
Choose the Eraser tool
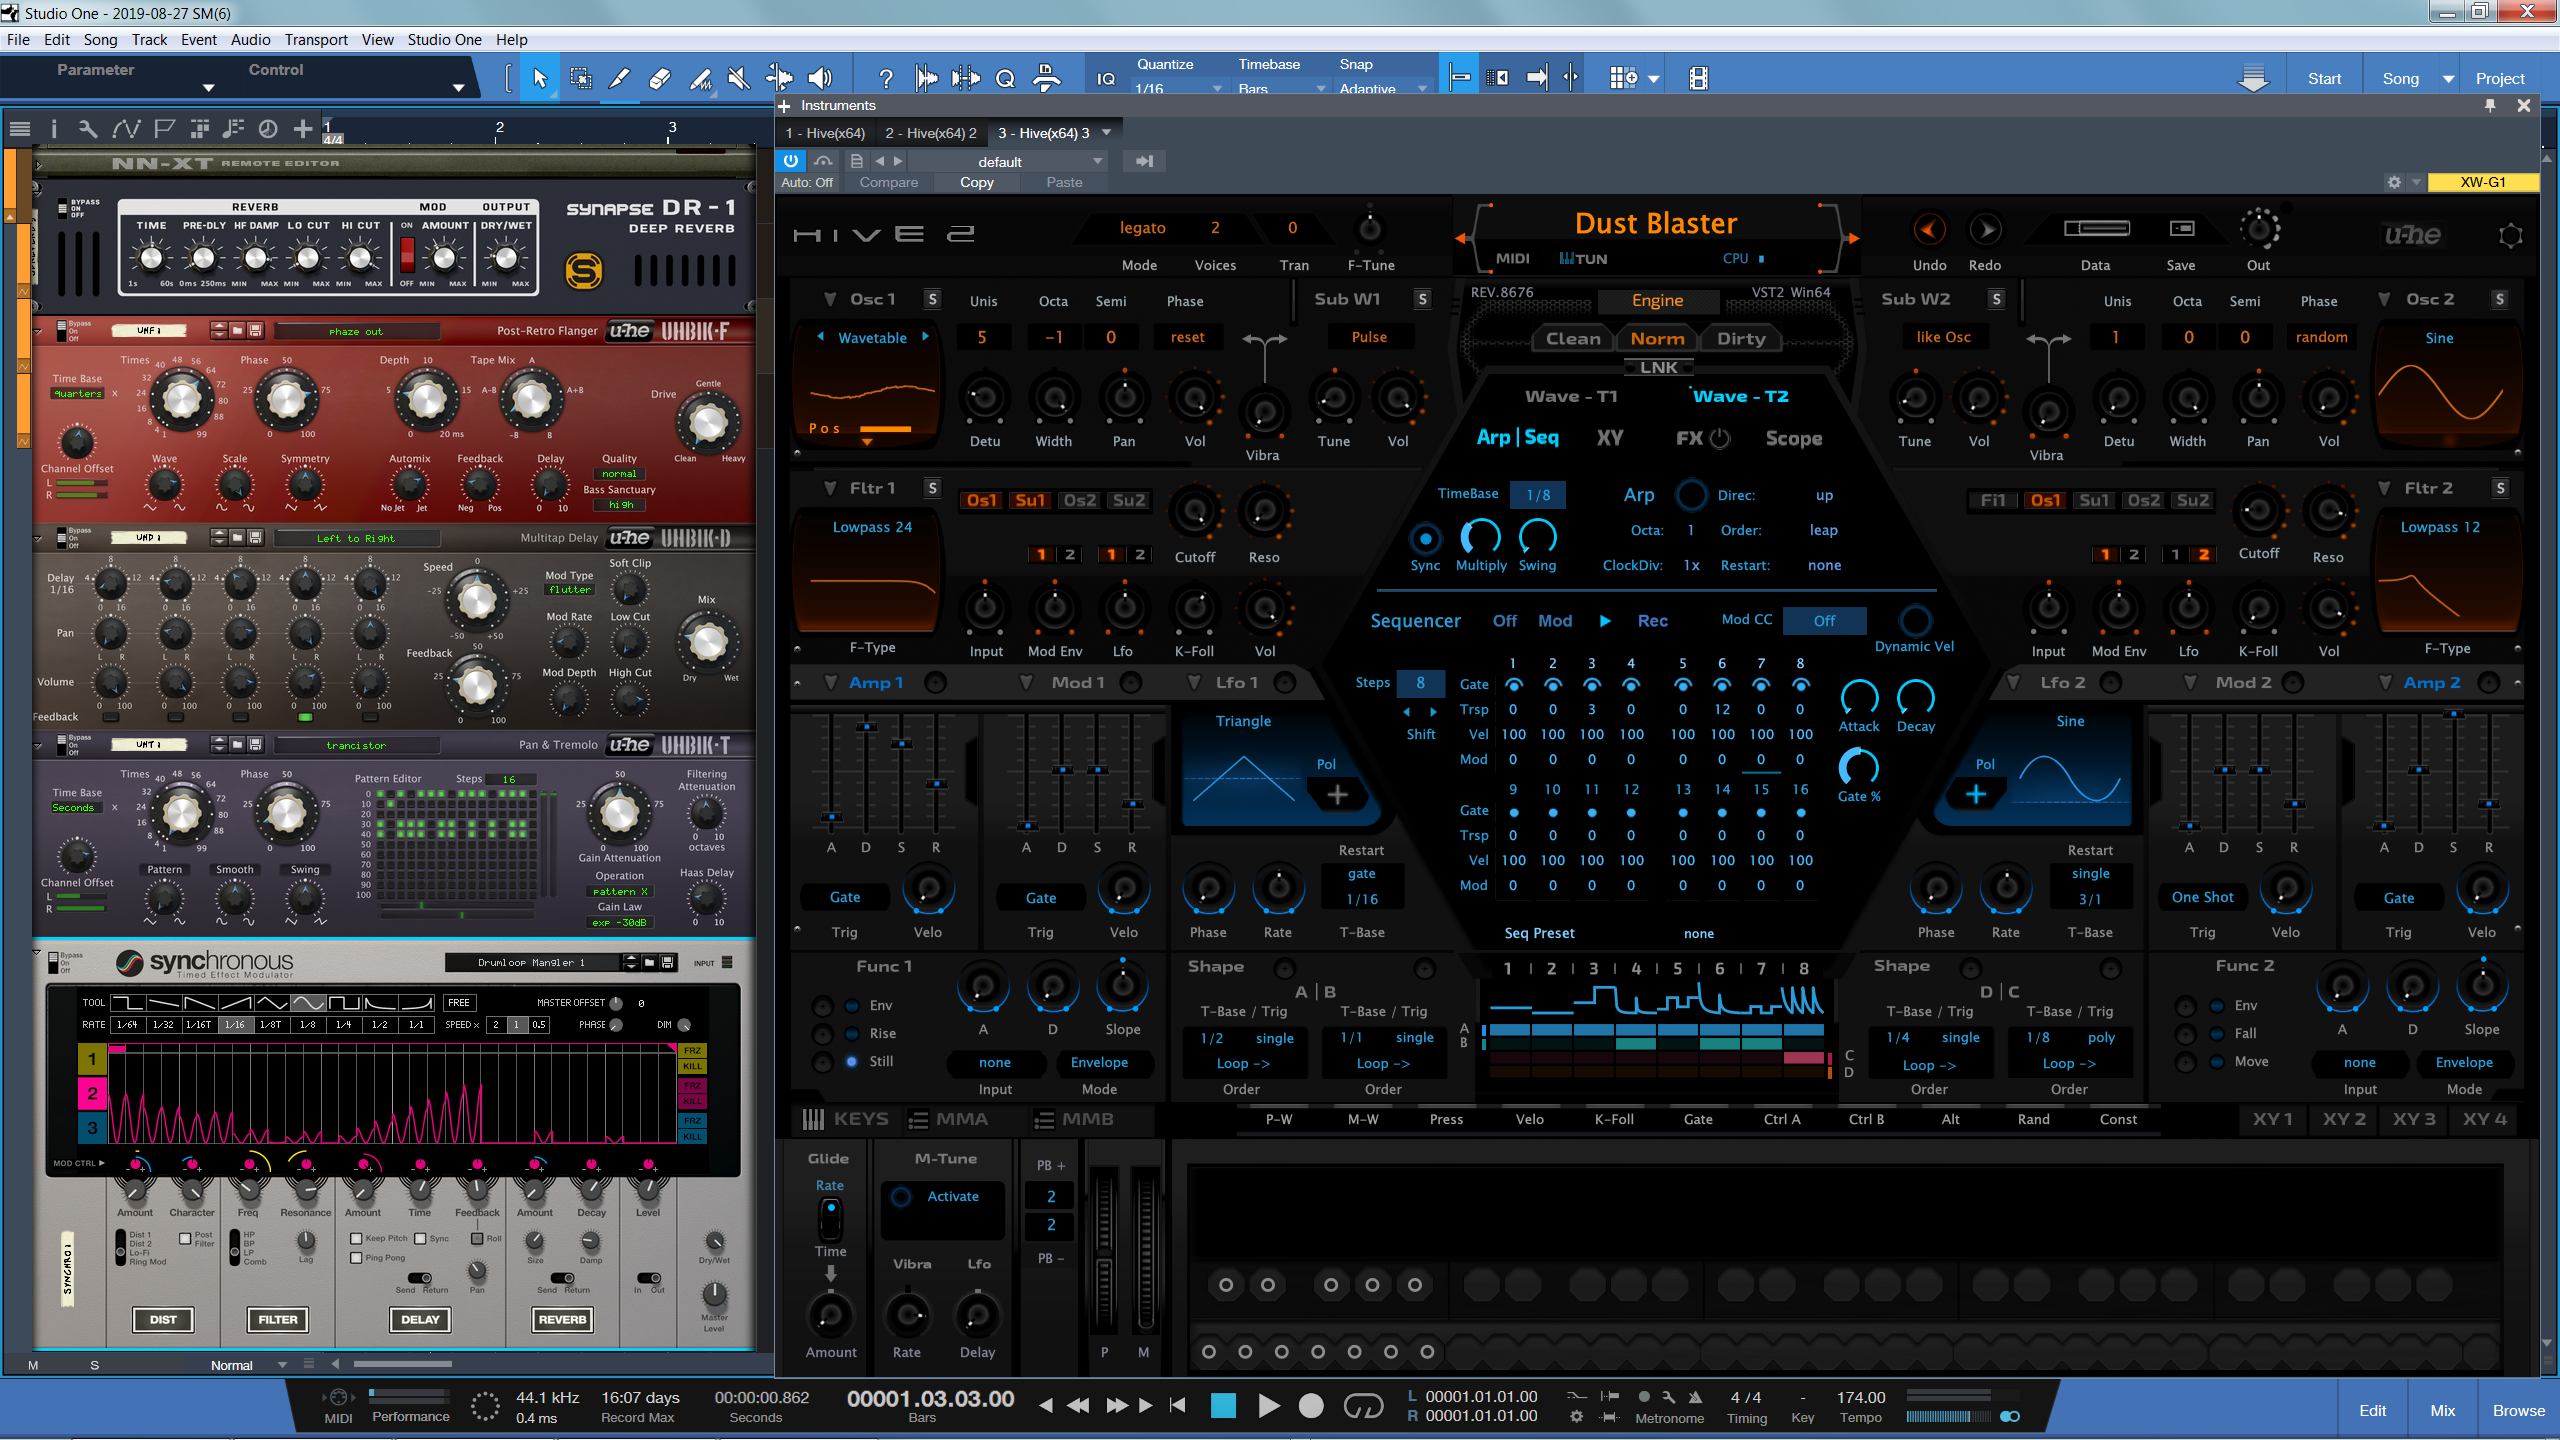(660, 78)
